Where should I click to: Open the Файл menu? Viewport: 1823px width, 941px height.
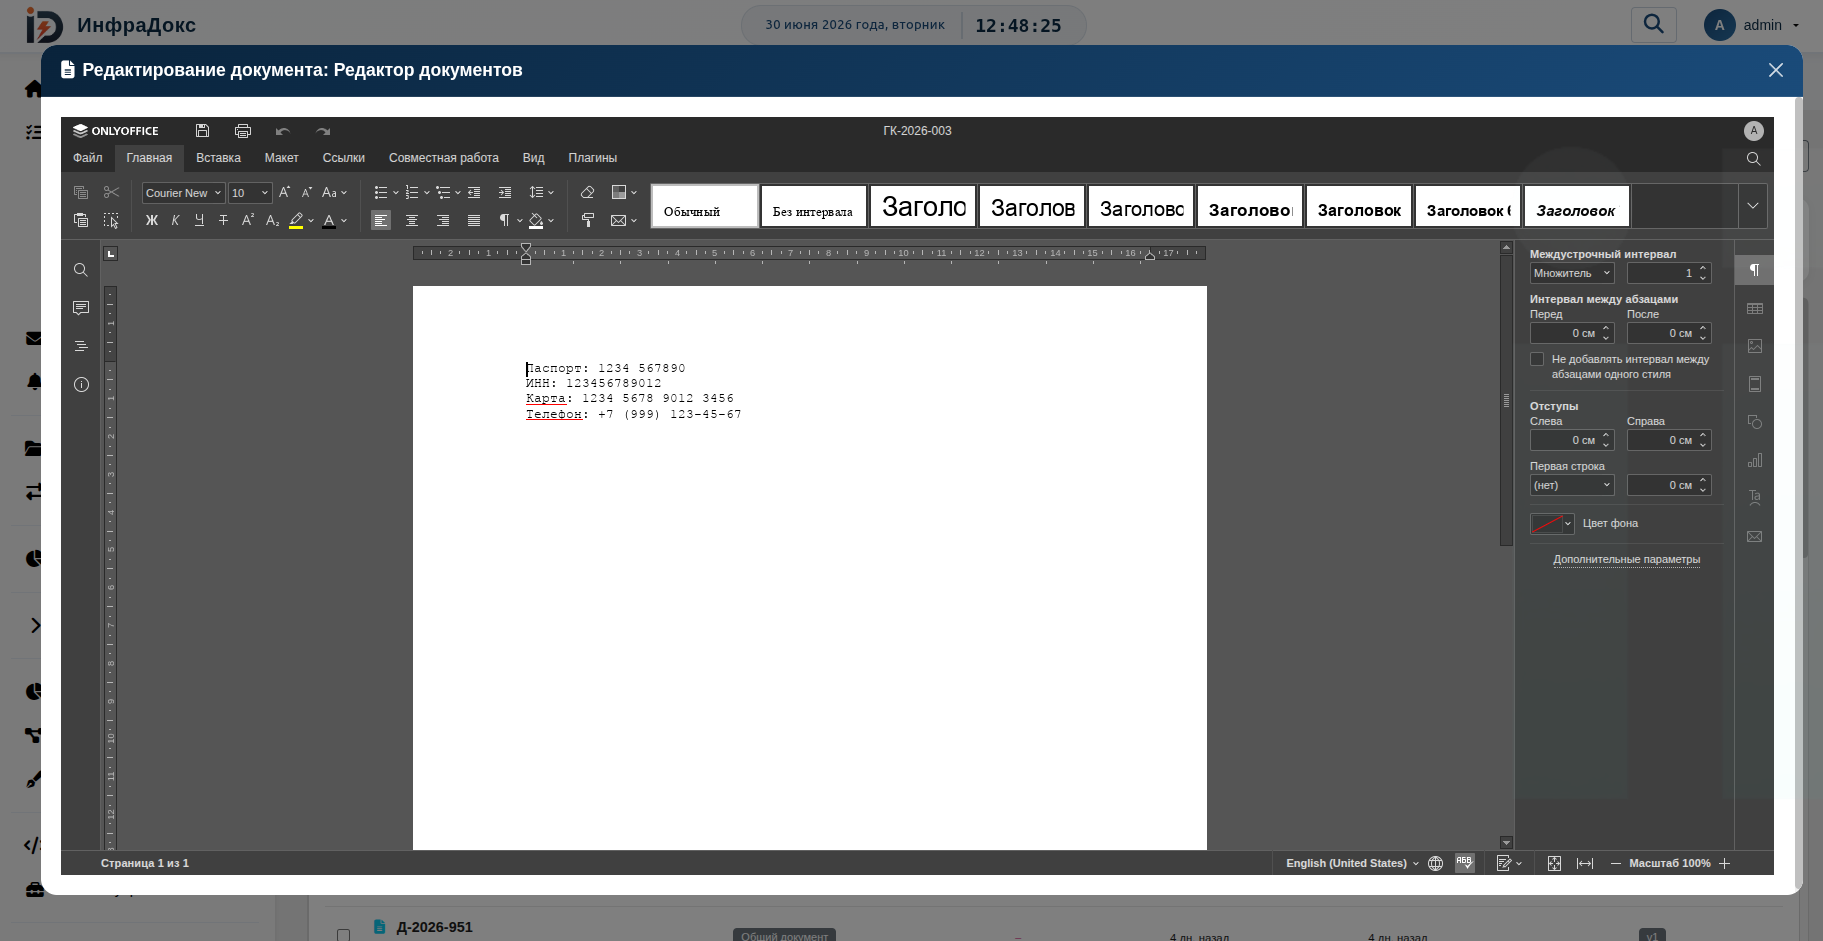tap(88, 158)
